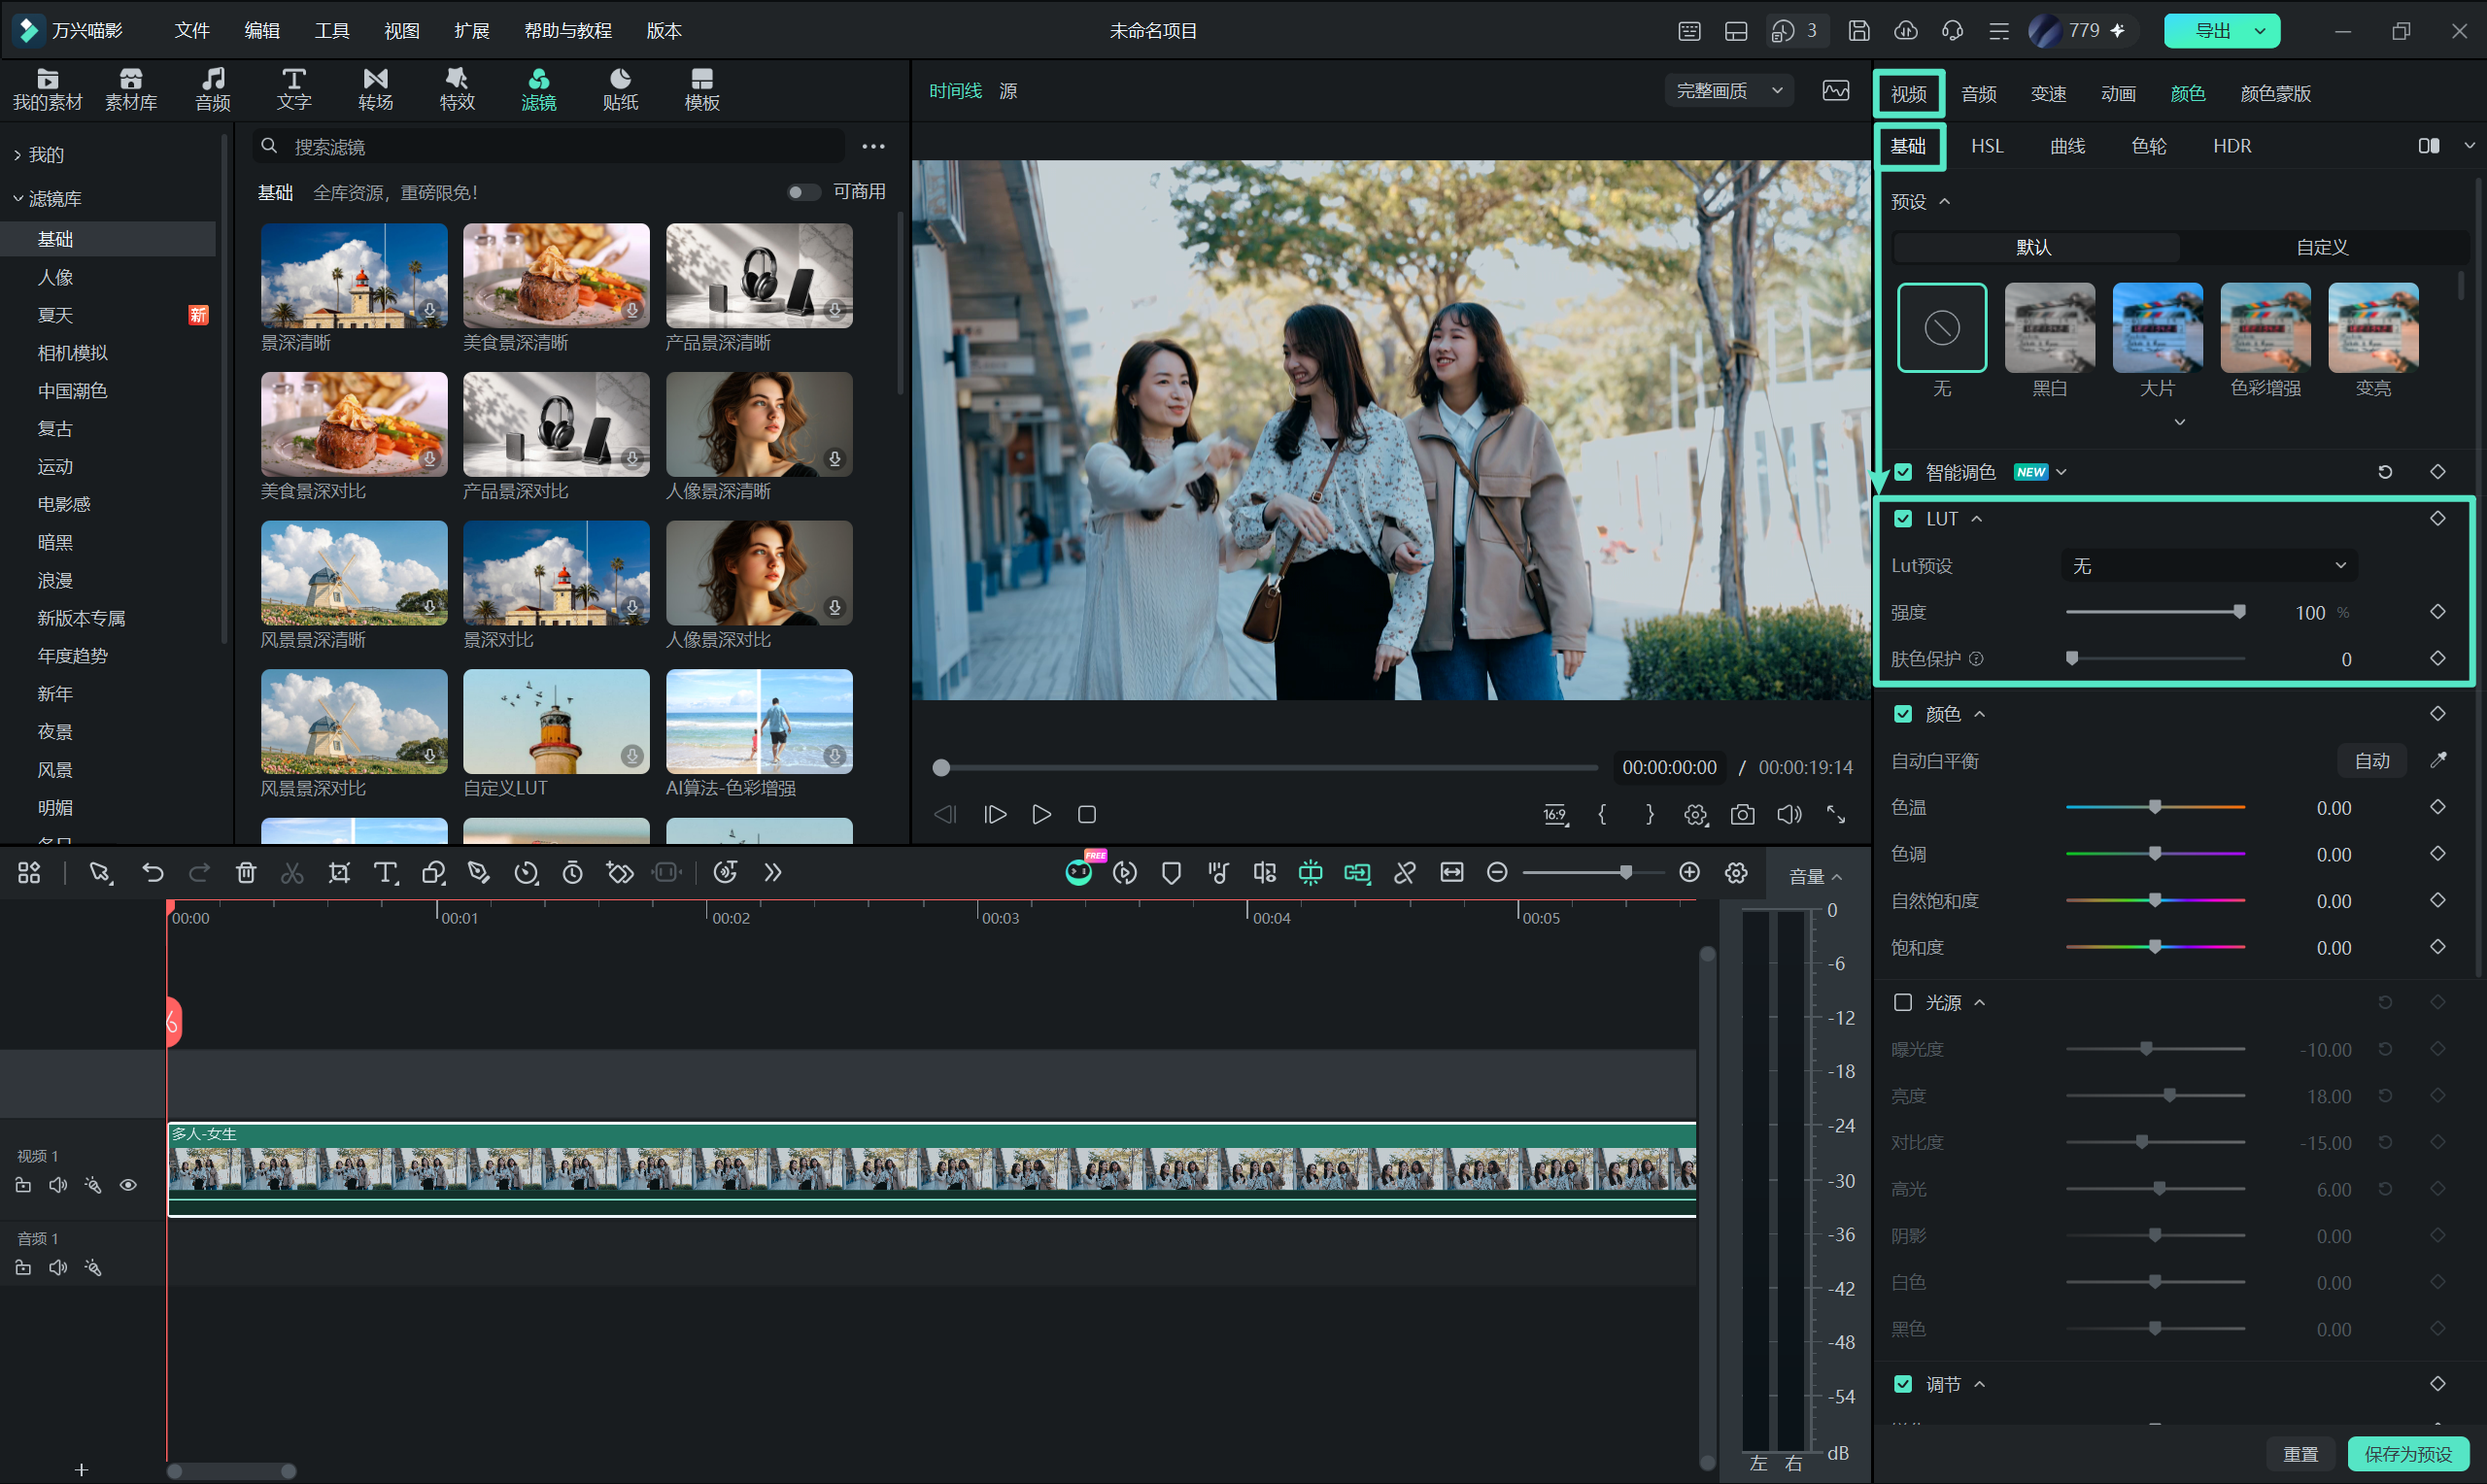Uncheck the LUT checkbox

point(1902,518)
